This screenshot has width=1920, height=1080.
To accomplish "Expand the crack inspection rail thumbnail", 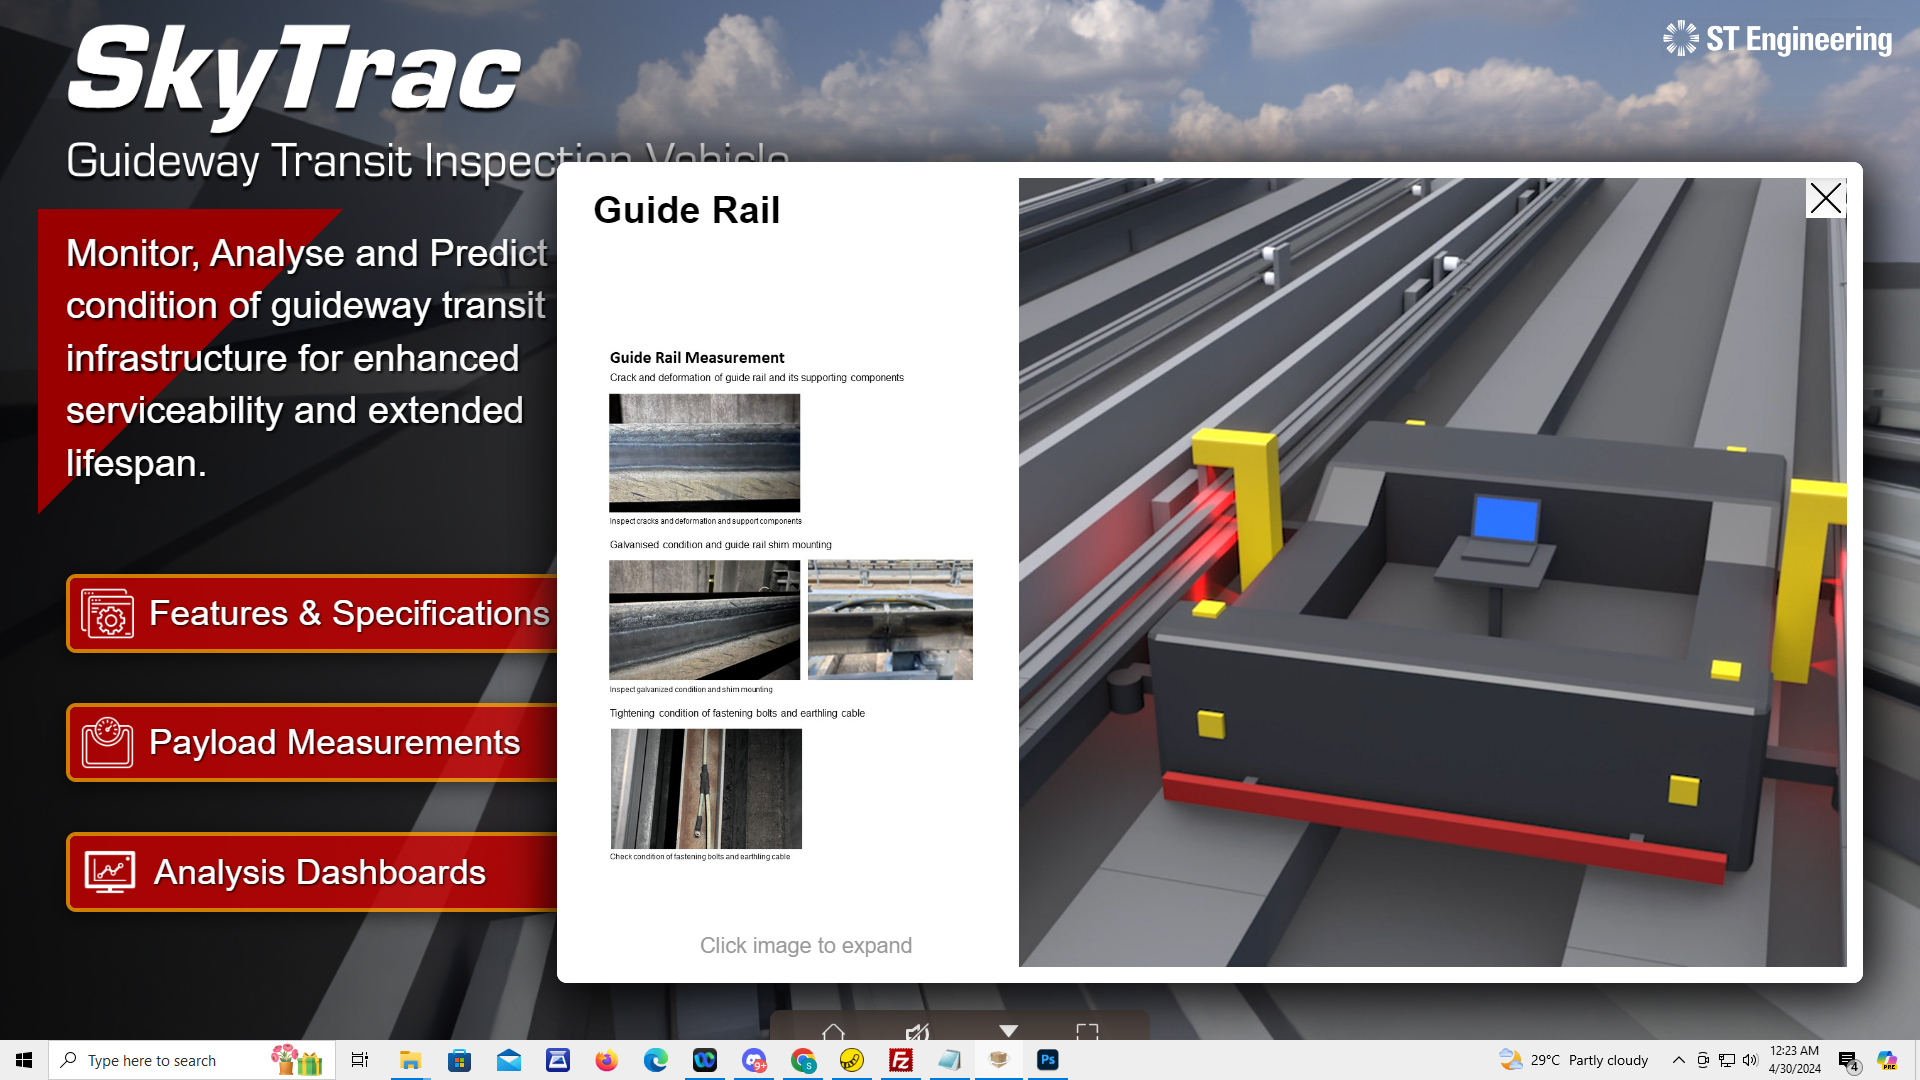I will (x=704, y=453).
